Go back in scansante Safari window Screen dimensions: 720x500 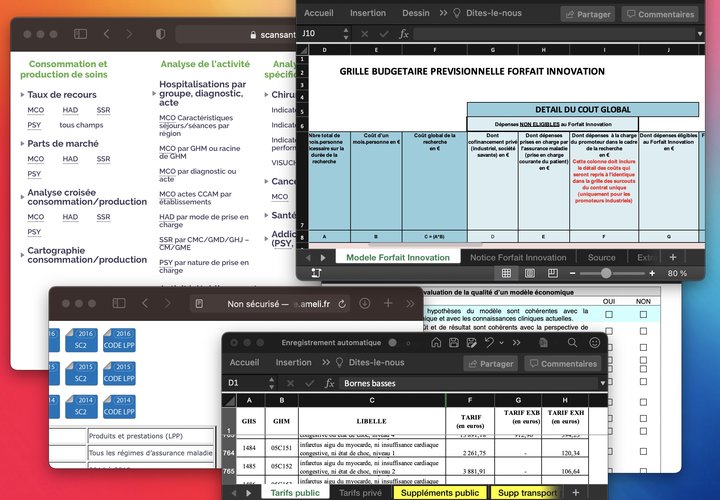107,34
